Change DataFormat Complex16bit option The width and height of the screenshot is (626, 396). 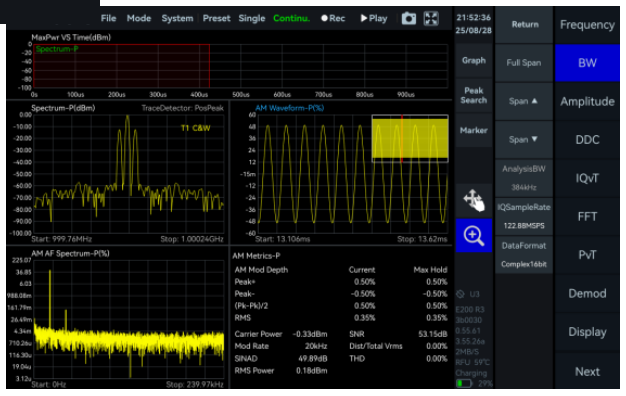[524, 255]
